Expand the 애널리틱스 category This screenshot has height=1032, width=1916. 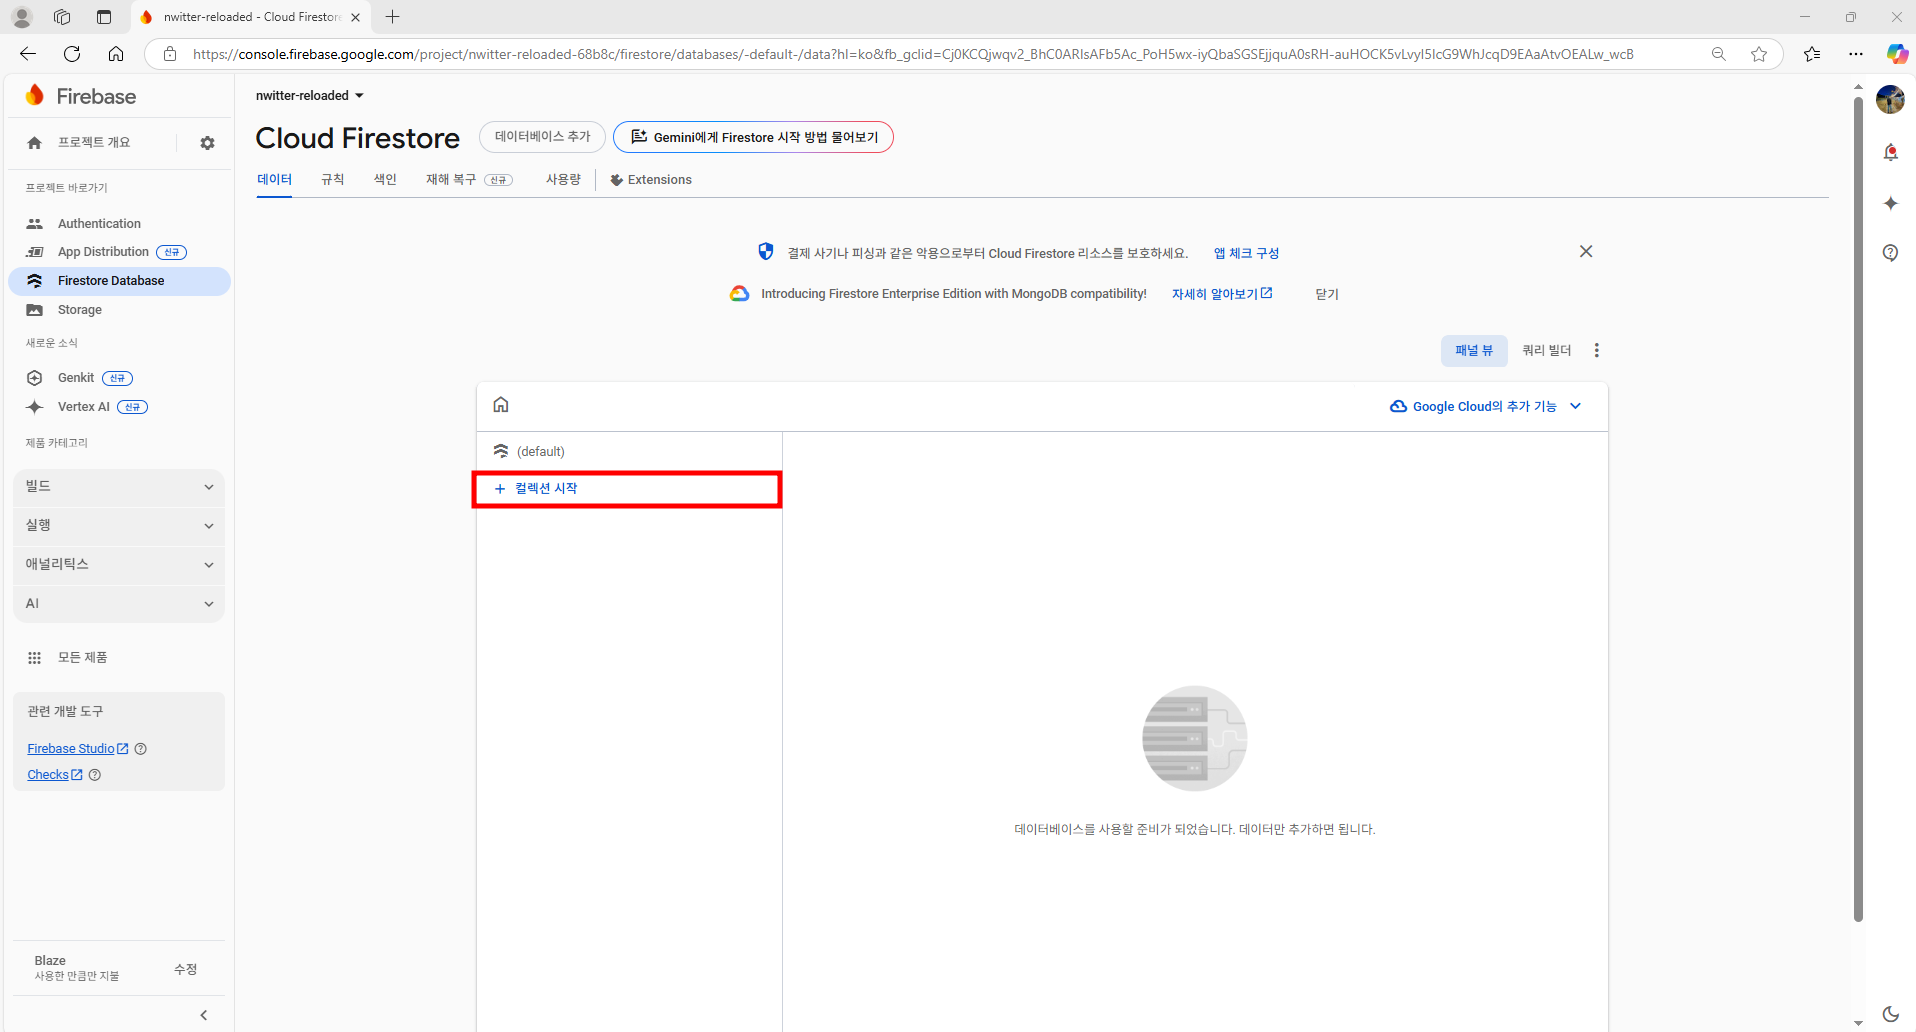click(119, 565)
